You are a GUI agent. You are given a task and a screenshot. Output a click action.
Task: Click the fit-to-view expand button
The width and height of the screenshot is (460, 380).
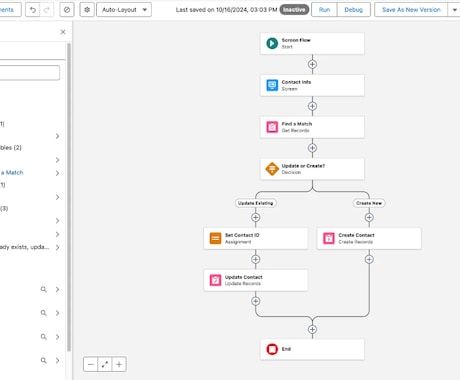coord(105,364)
